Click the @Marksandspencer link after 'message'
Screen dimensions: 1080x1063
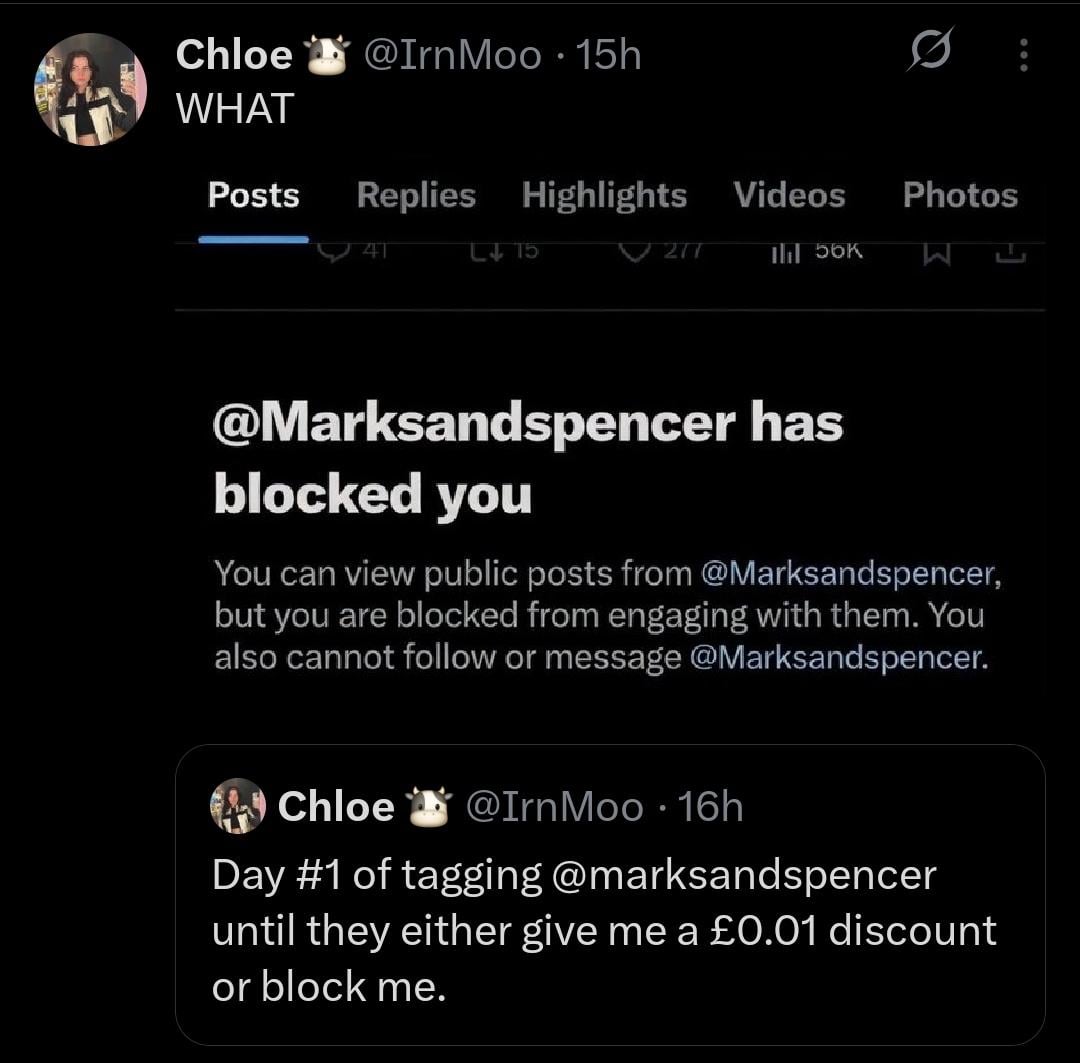pos(836,658)
